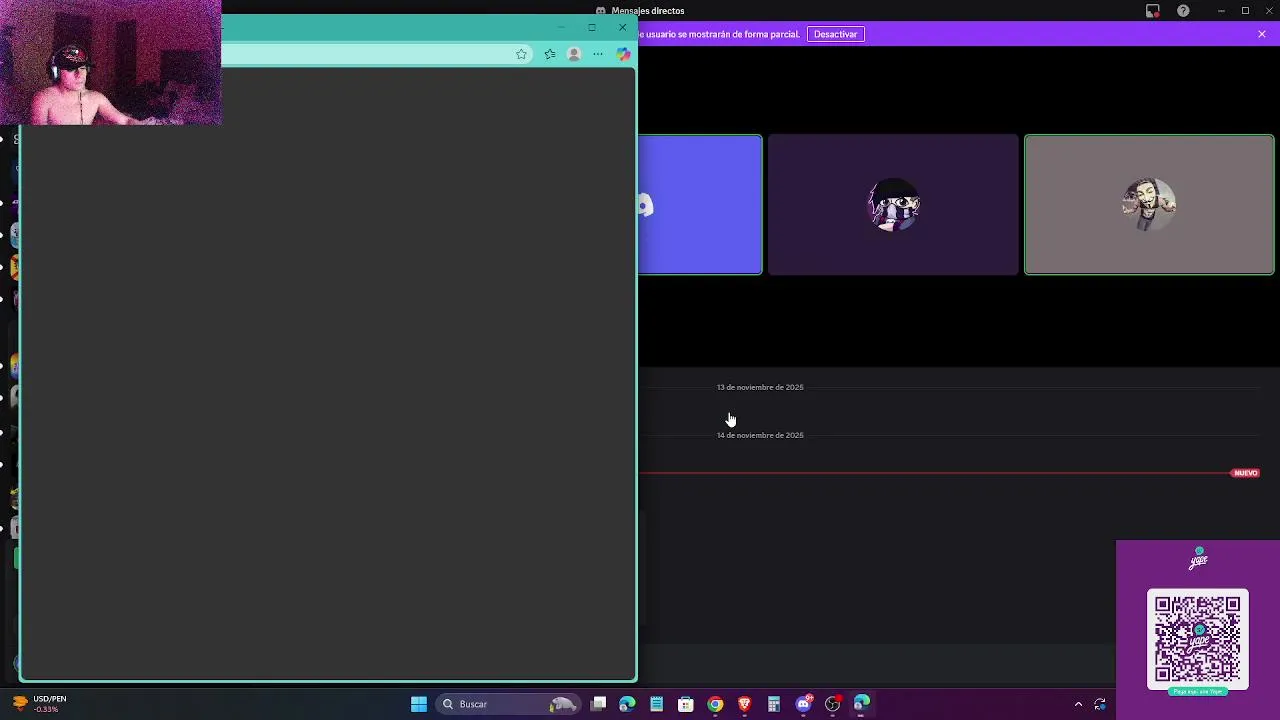
Task: Minimize the Discord window
Action: coord(1221,11)
